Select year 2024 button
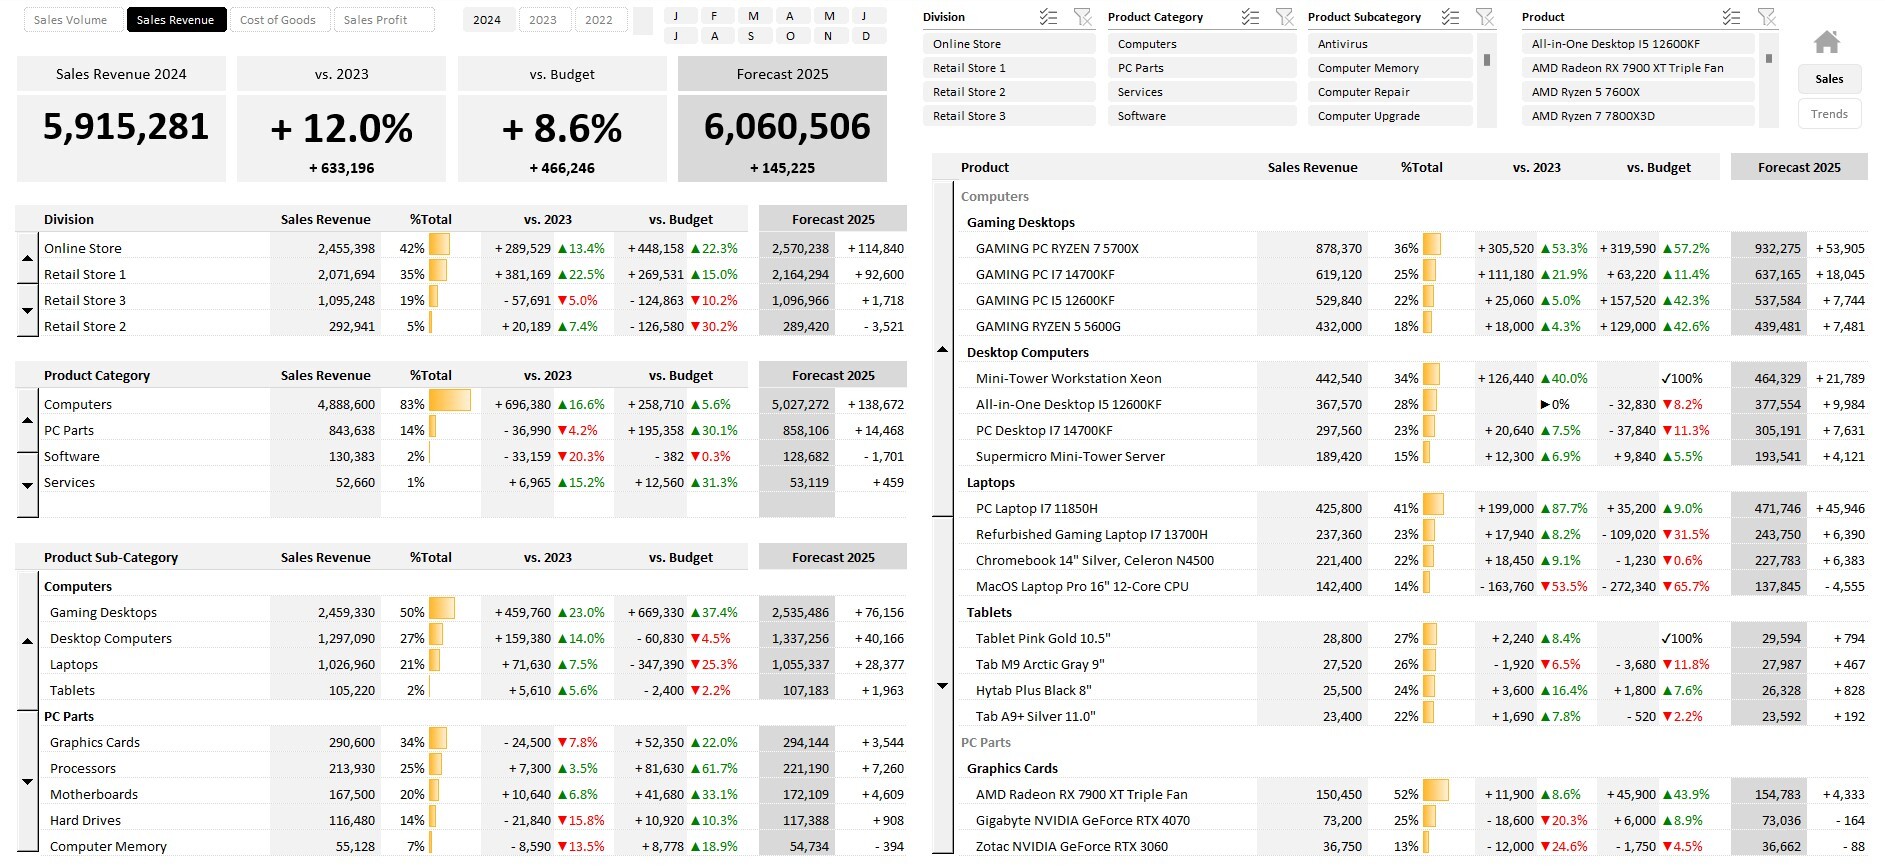1885x867 pixels. click(x=488, y=20)
